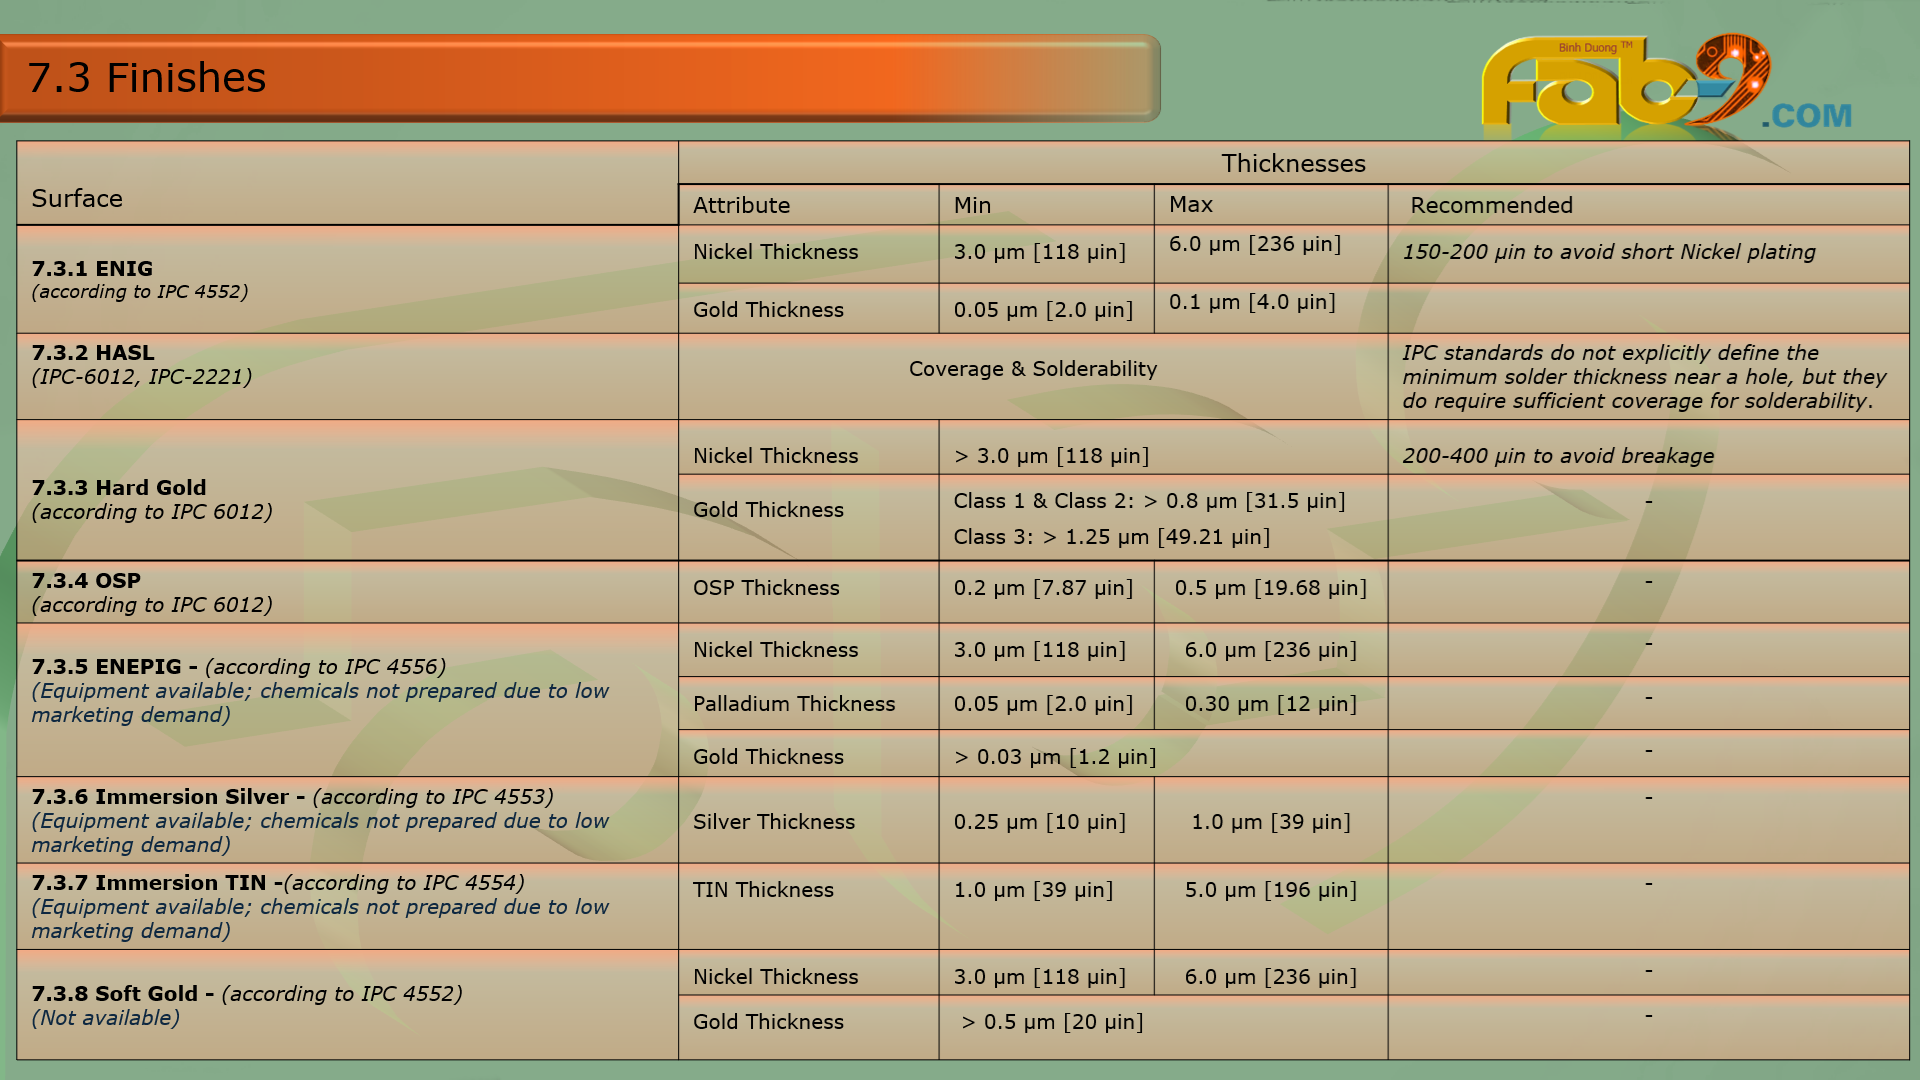1920x1080 pixels.
Task: Click the Coverage & Solderability cell
Action: point(1032,369)
